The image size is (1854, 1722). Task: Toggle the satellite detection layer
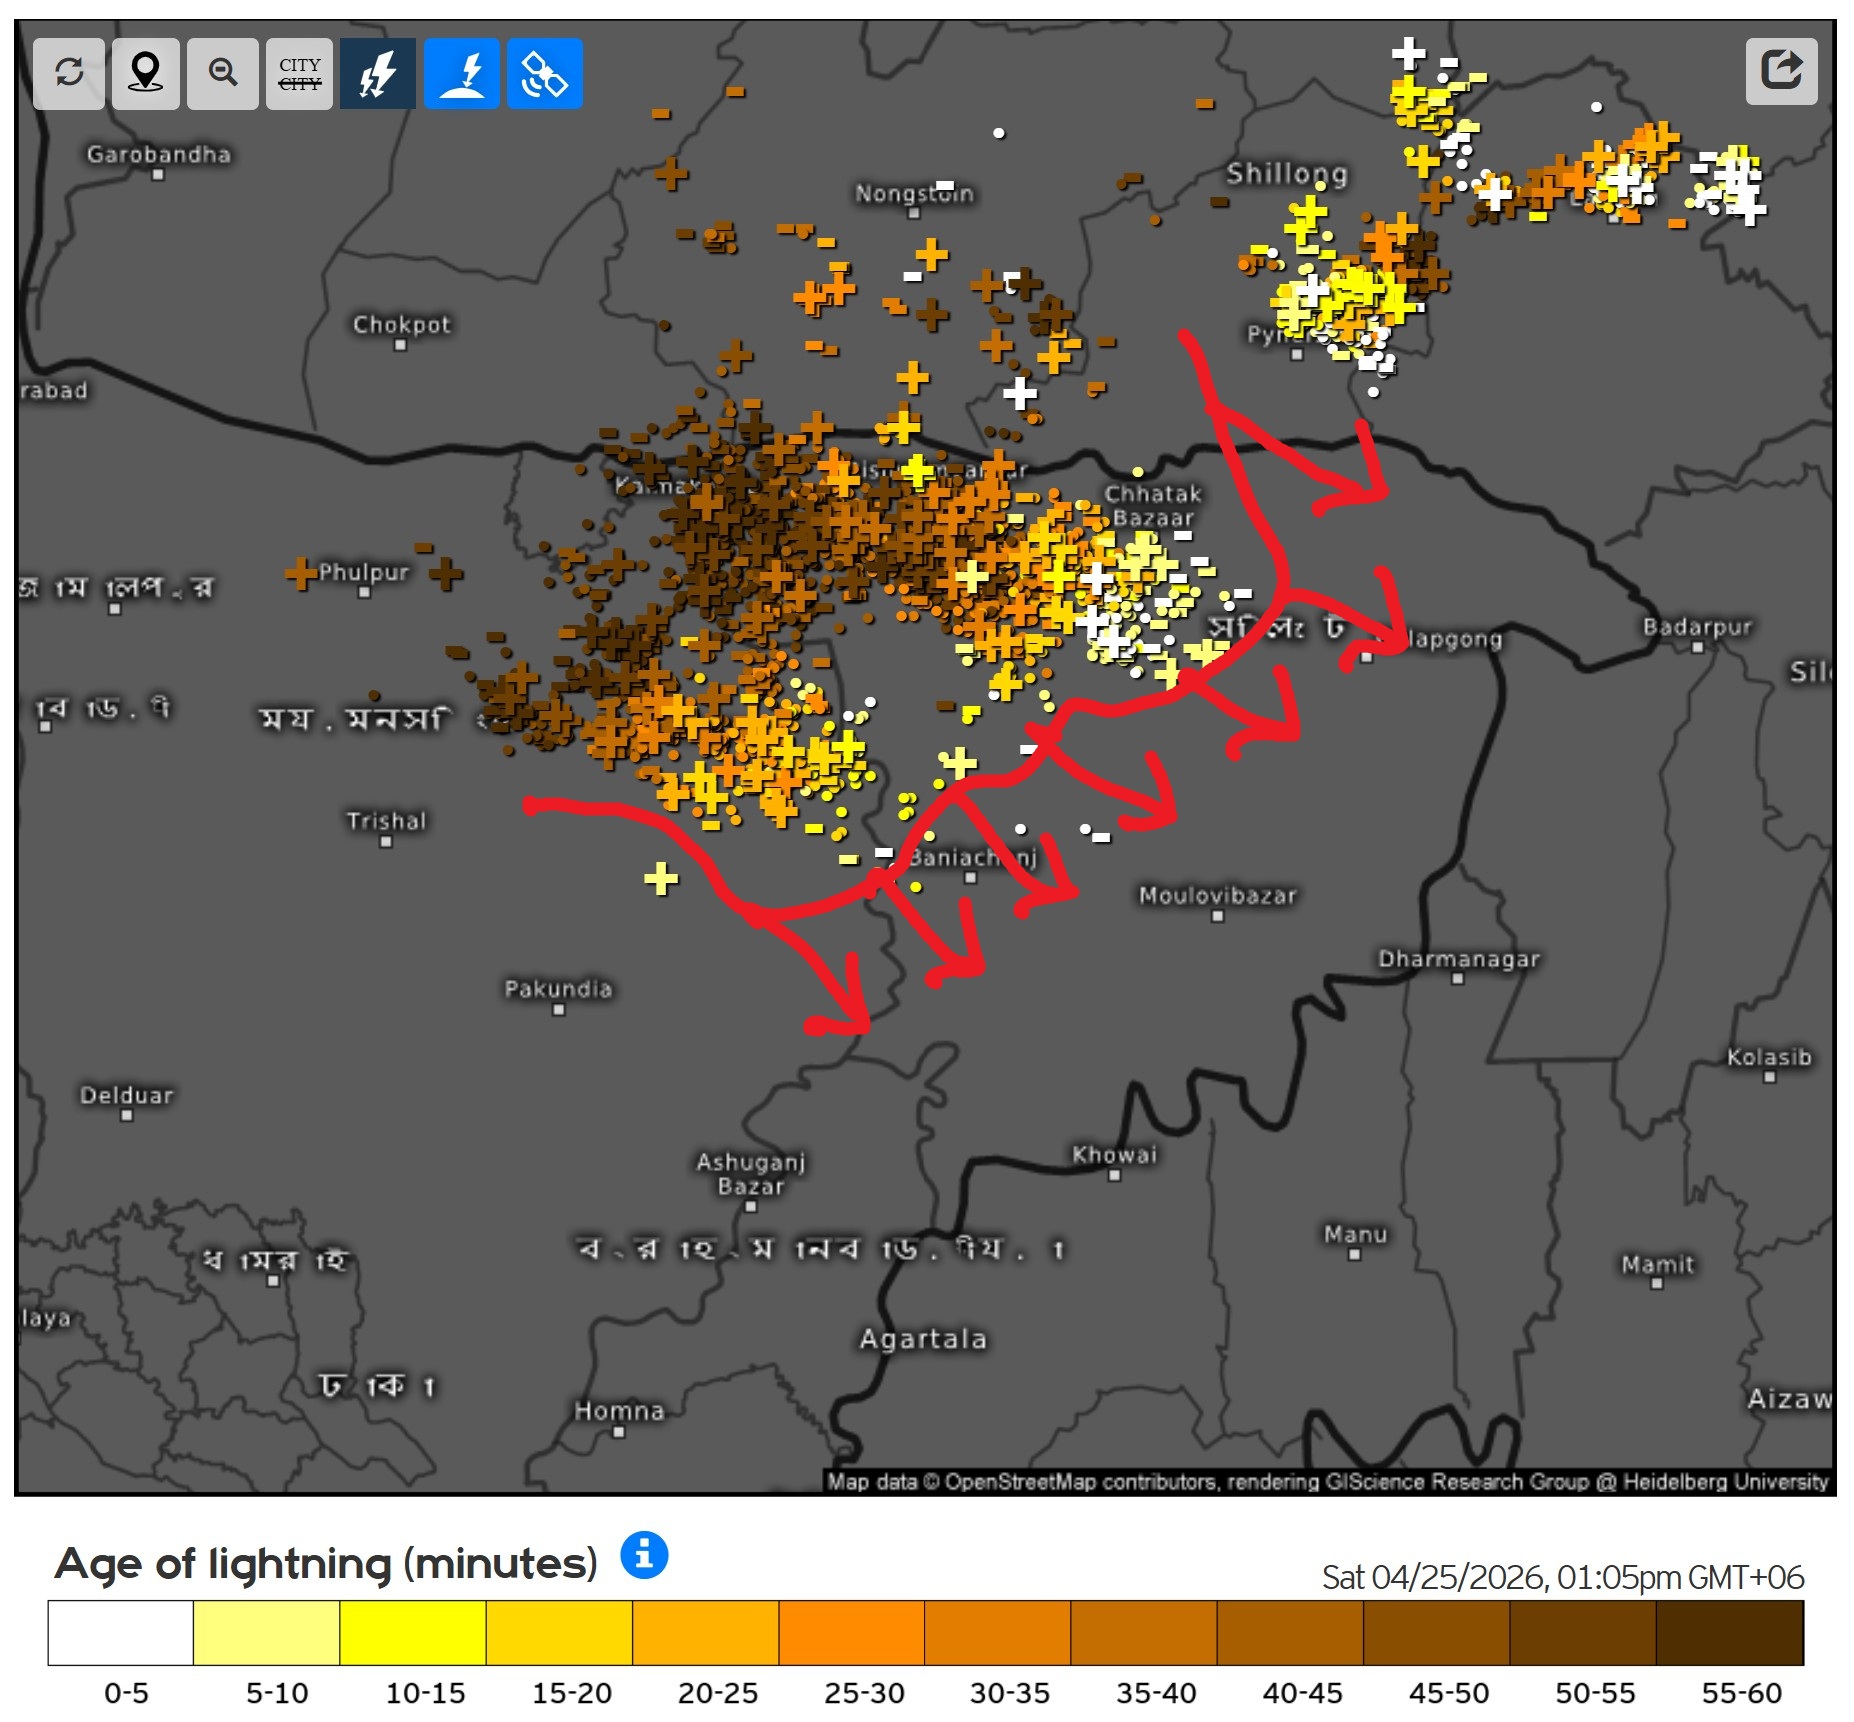[544, 73]
